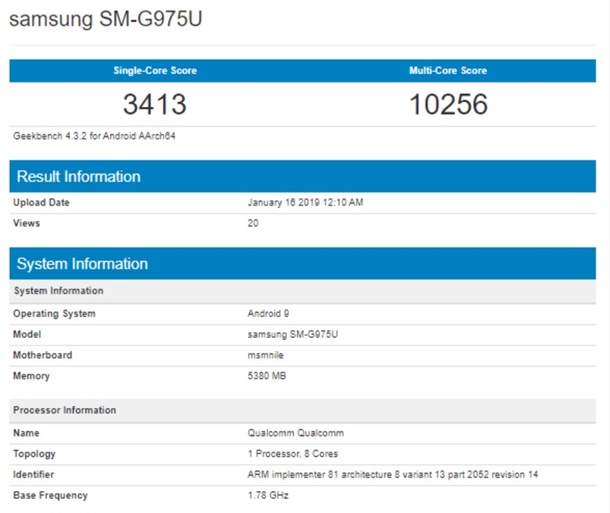Image resolution: width=610 pixels, height=513 pixels.
Task: Click the Memory value 5380 MB
Action: [268, 375]
